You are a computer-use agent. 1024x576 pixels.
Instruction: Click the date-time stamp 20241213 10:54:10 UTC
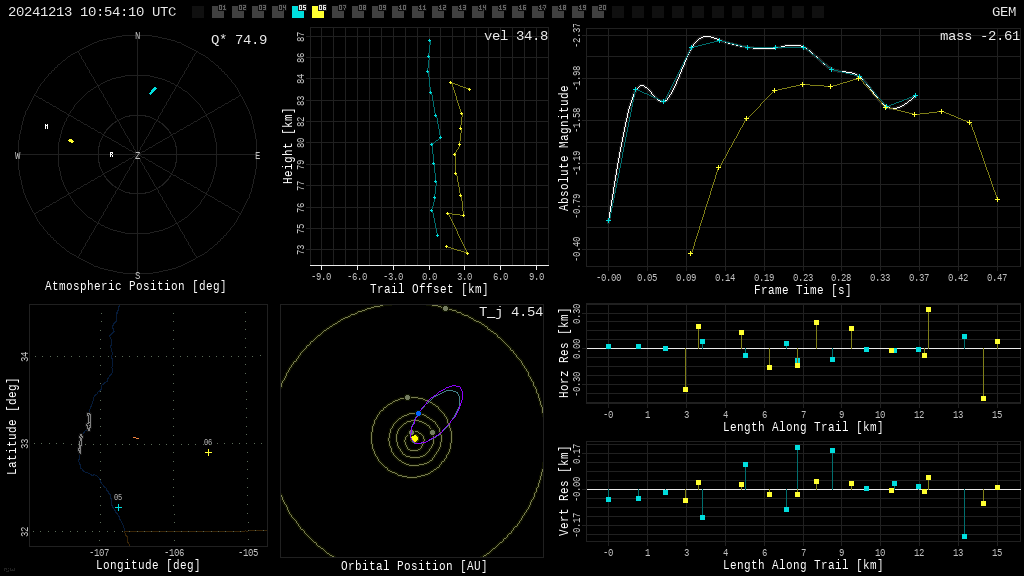(92, 12)
